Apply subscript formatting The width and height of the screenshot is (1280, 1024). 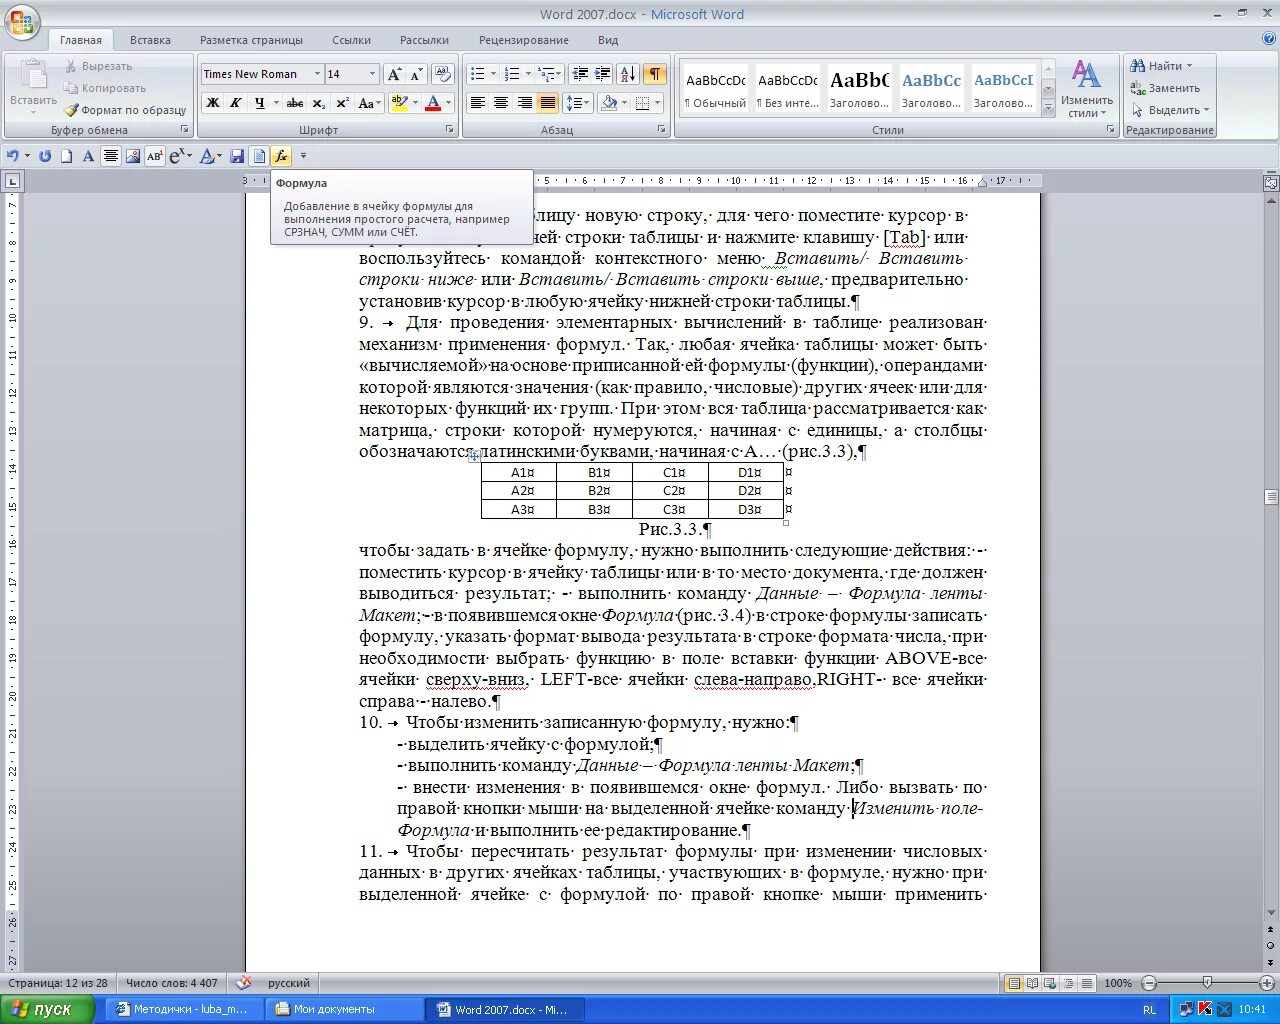(x=319, y=103)
